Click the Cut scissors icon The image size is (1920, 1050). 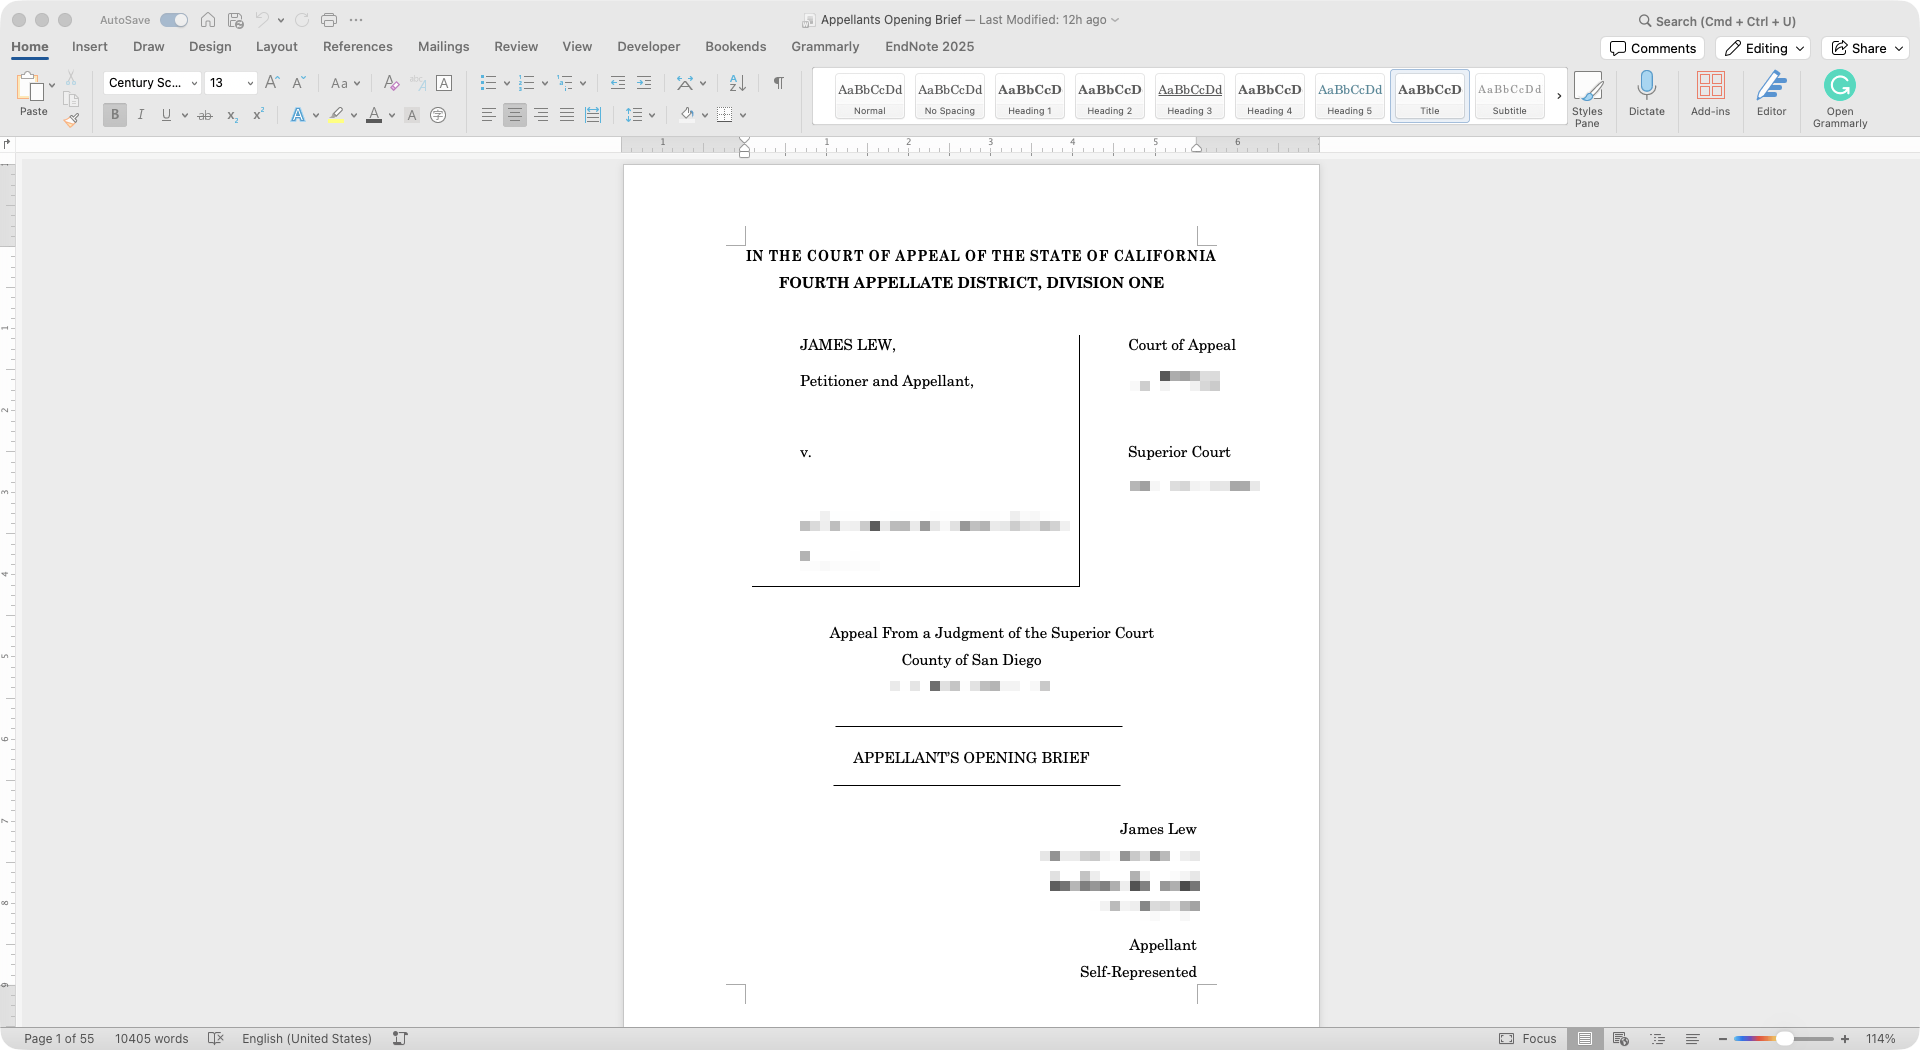click(71, 78)
